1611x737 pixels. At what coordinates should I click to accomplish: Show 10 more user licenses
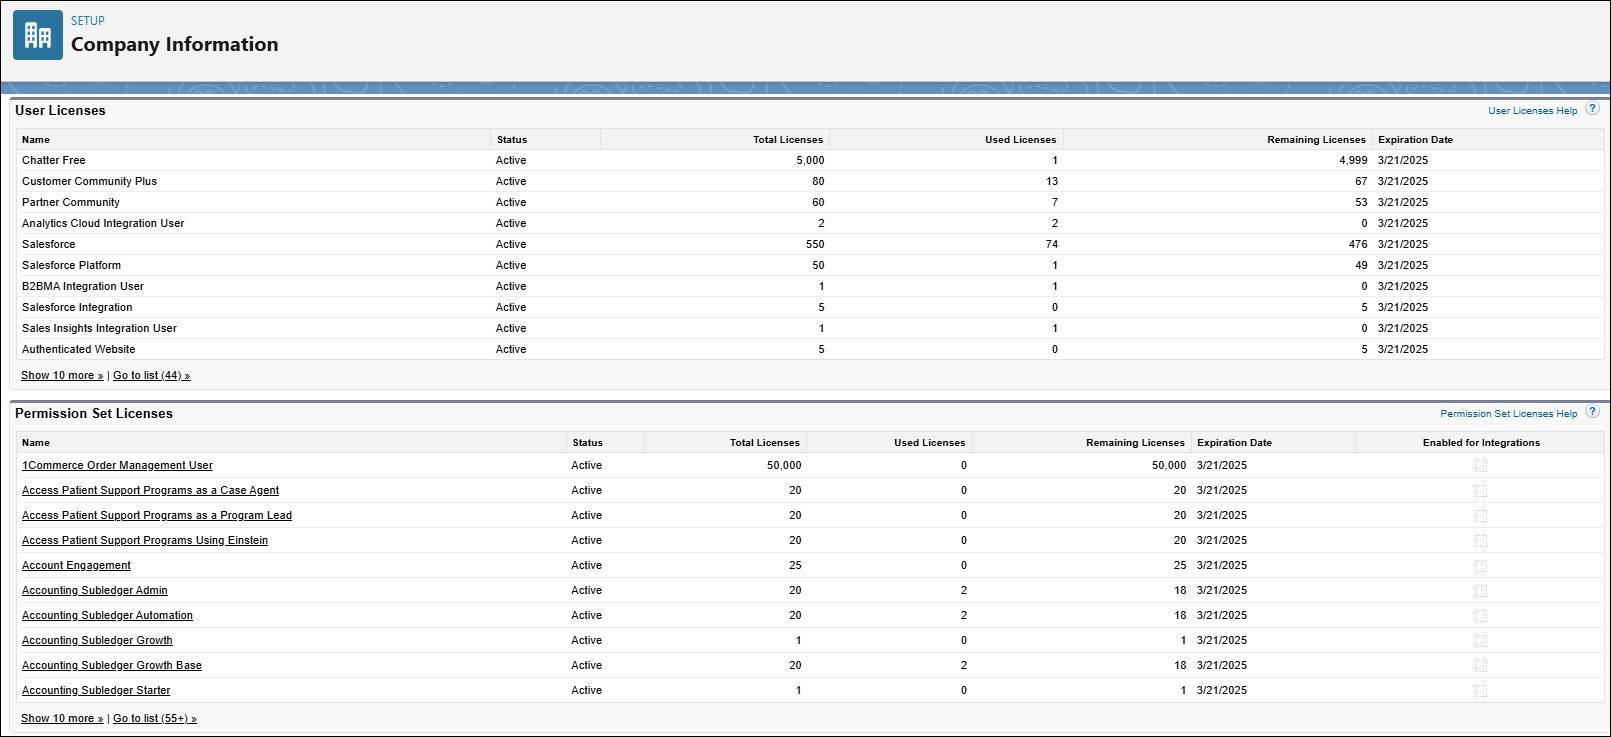(x=62, y=375)
